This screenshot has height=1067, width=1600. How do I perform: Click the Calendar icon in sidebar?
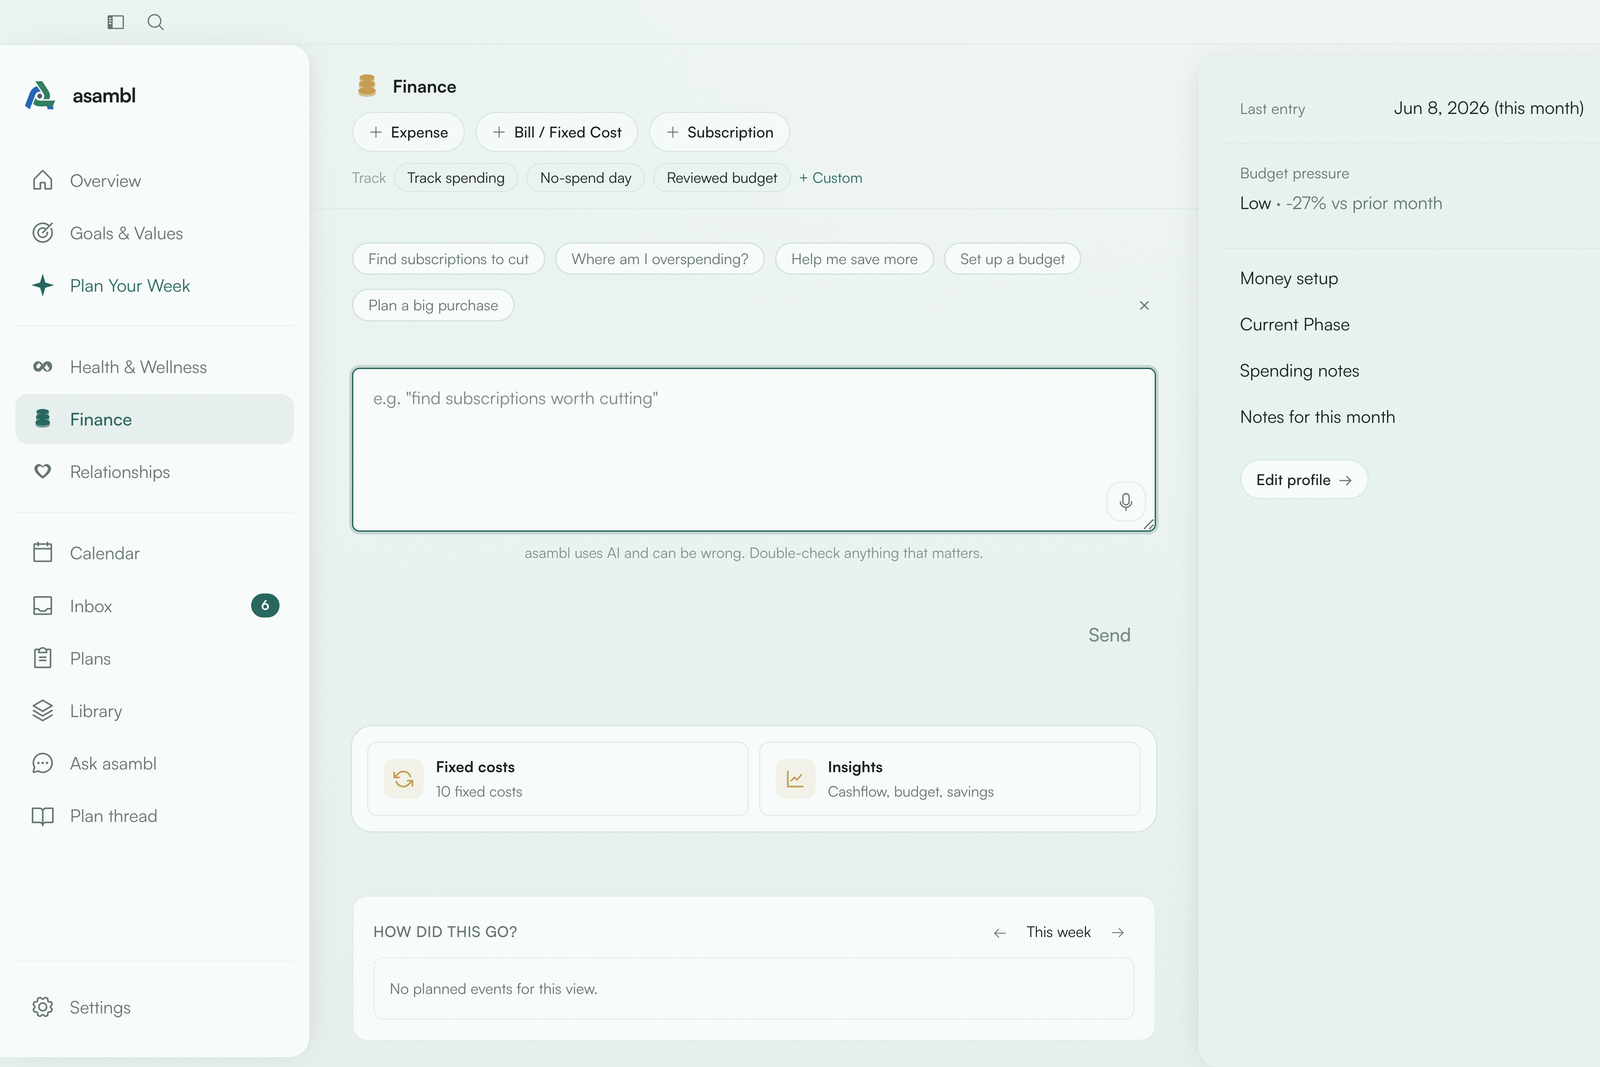pyautogui.click(x=43, y=553)
